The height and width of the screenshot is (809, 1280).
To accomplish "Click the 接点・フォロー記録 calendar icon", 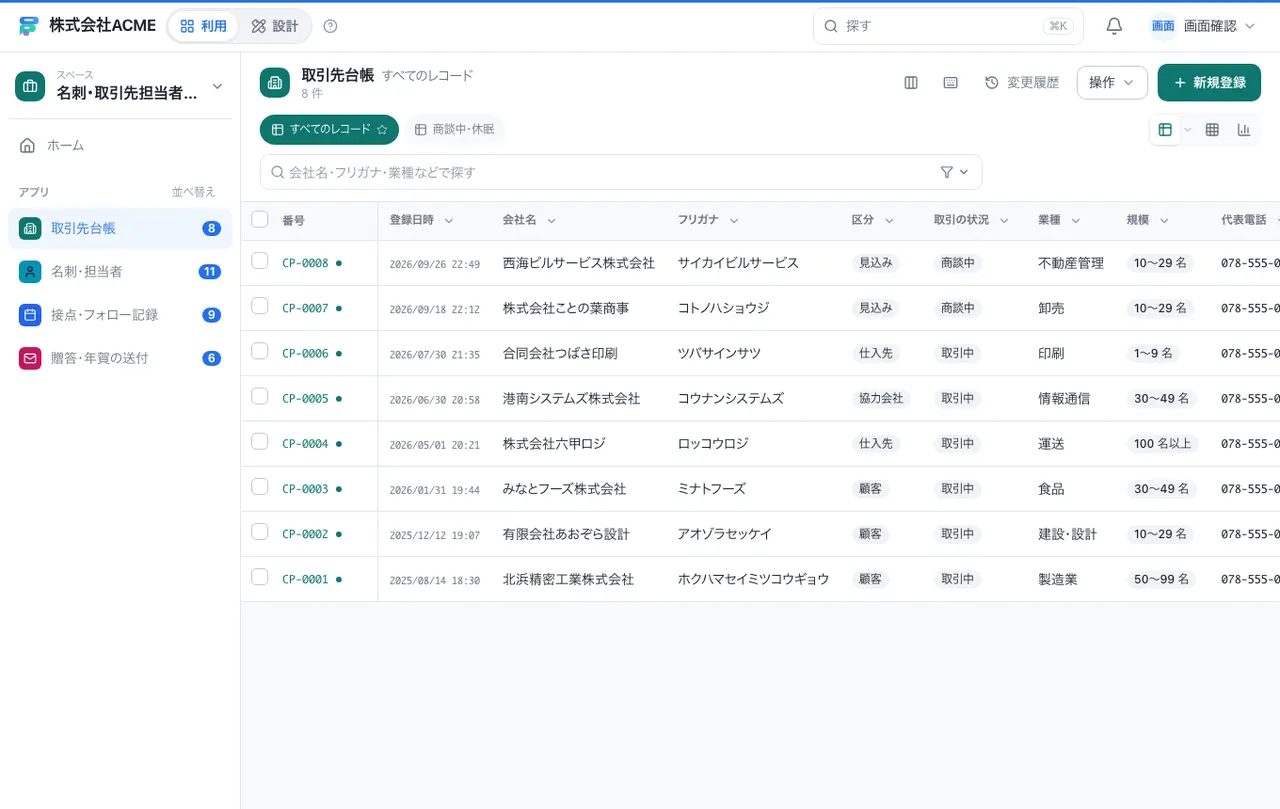I will coord(30,315).
